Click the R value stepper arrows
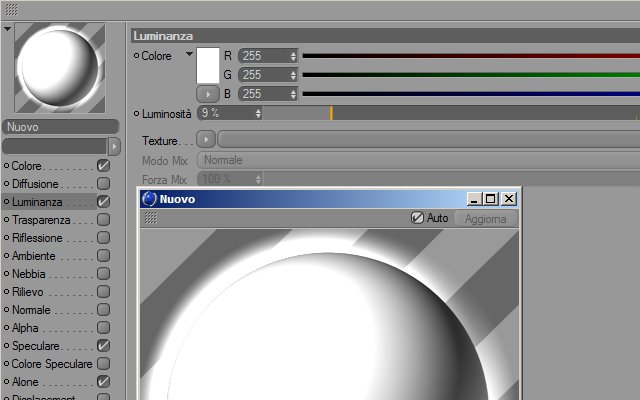Image resolution: width=640 pixels, height=400 pixels. click(293, 56)
